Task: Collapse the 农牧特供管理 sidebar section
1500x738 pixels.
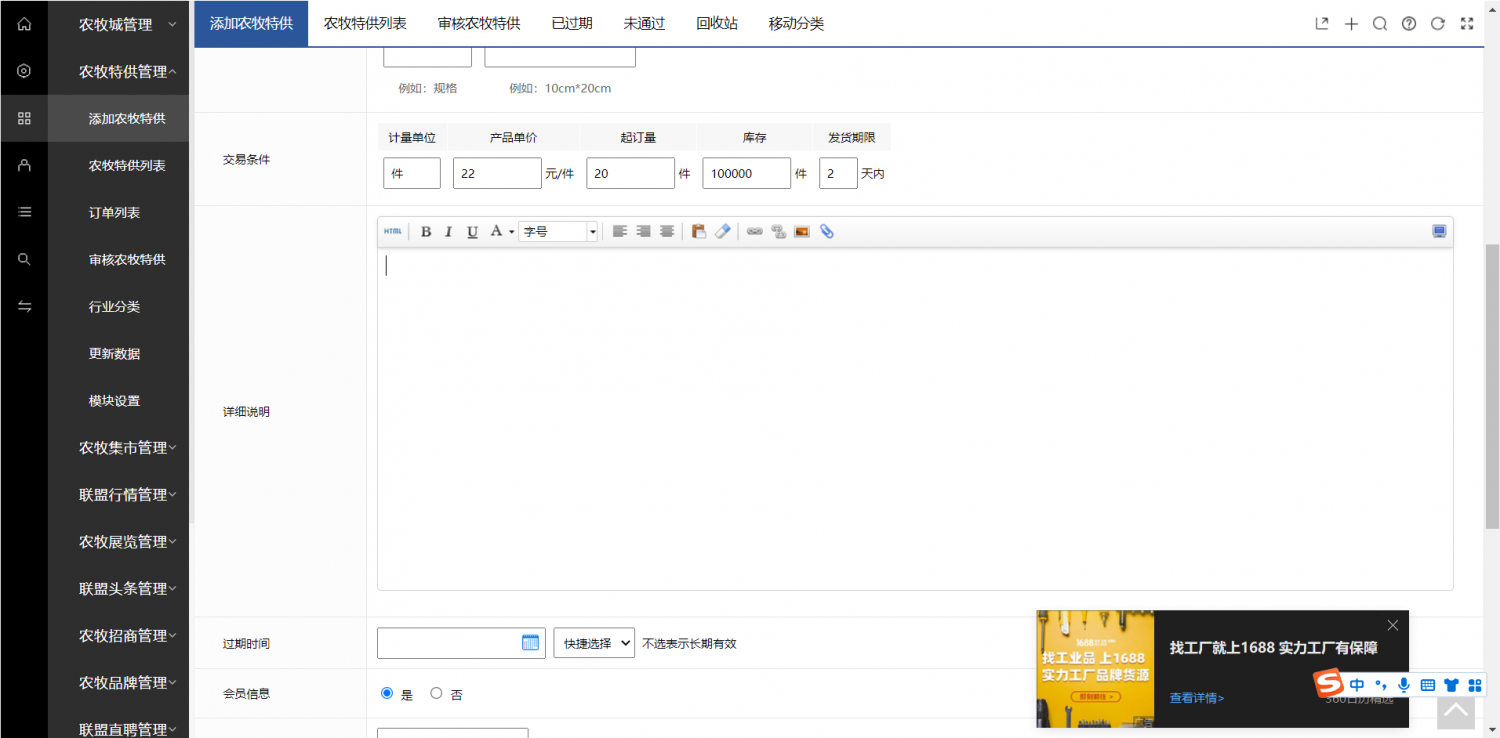Action: click(x=127, y=72)
